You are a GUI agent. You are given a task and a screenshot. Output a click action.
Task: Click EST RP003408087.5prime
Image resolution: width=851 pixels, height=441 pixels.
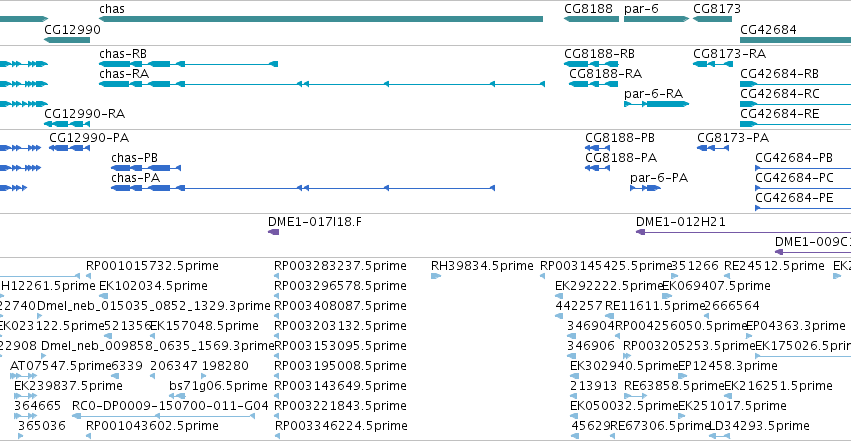(340, 306)
